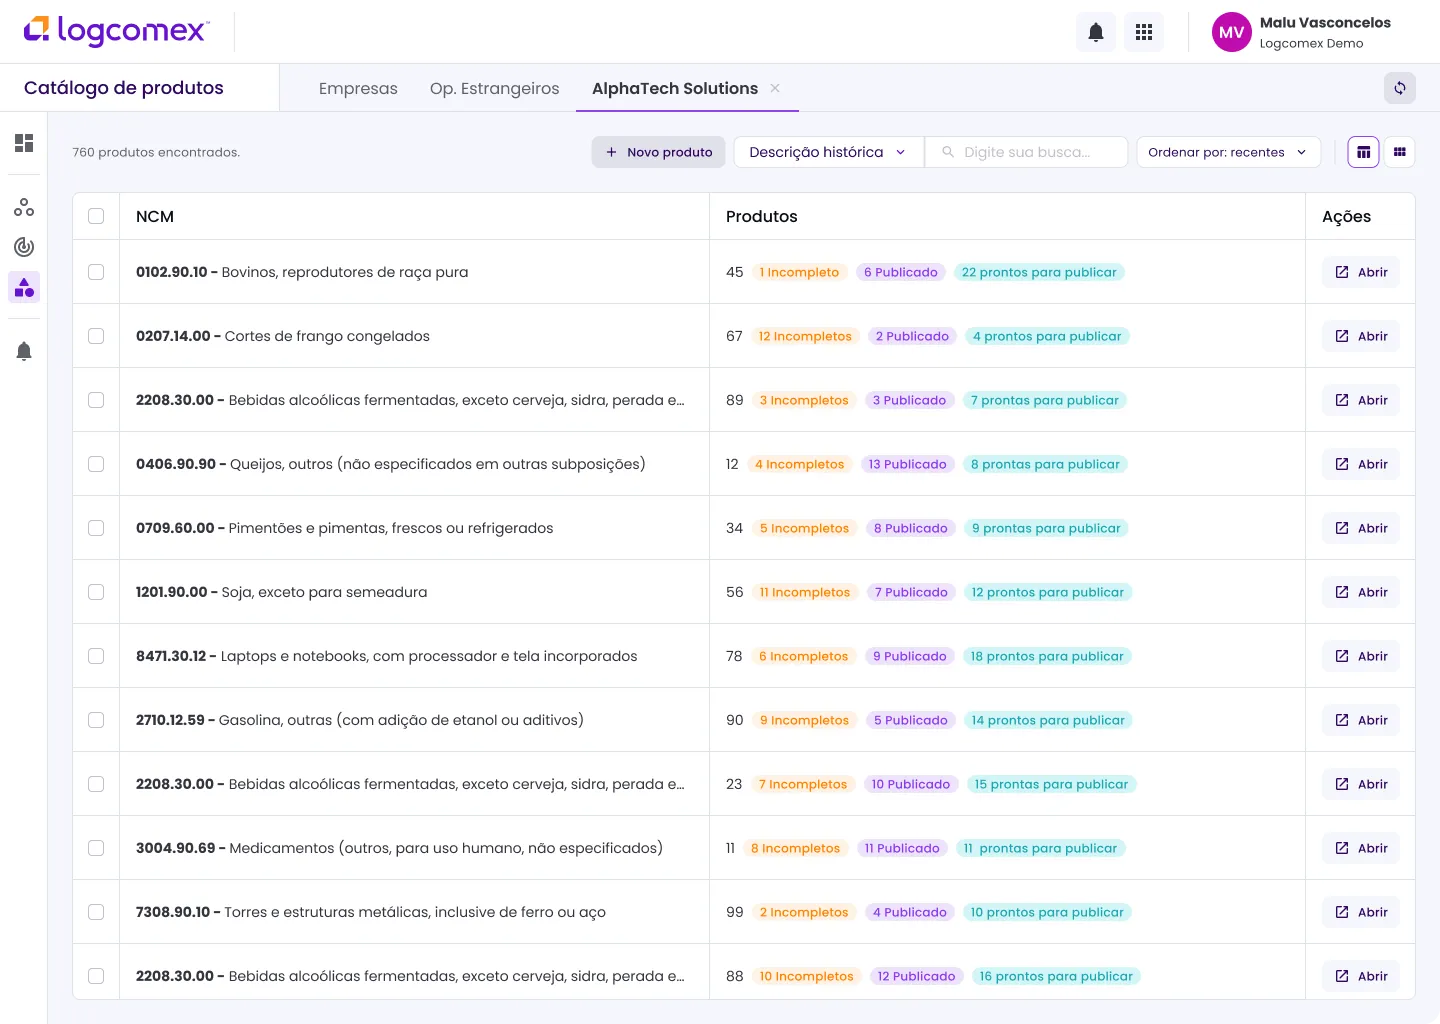Open the notifications bell in header

[x=1096, y=32]
